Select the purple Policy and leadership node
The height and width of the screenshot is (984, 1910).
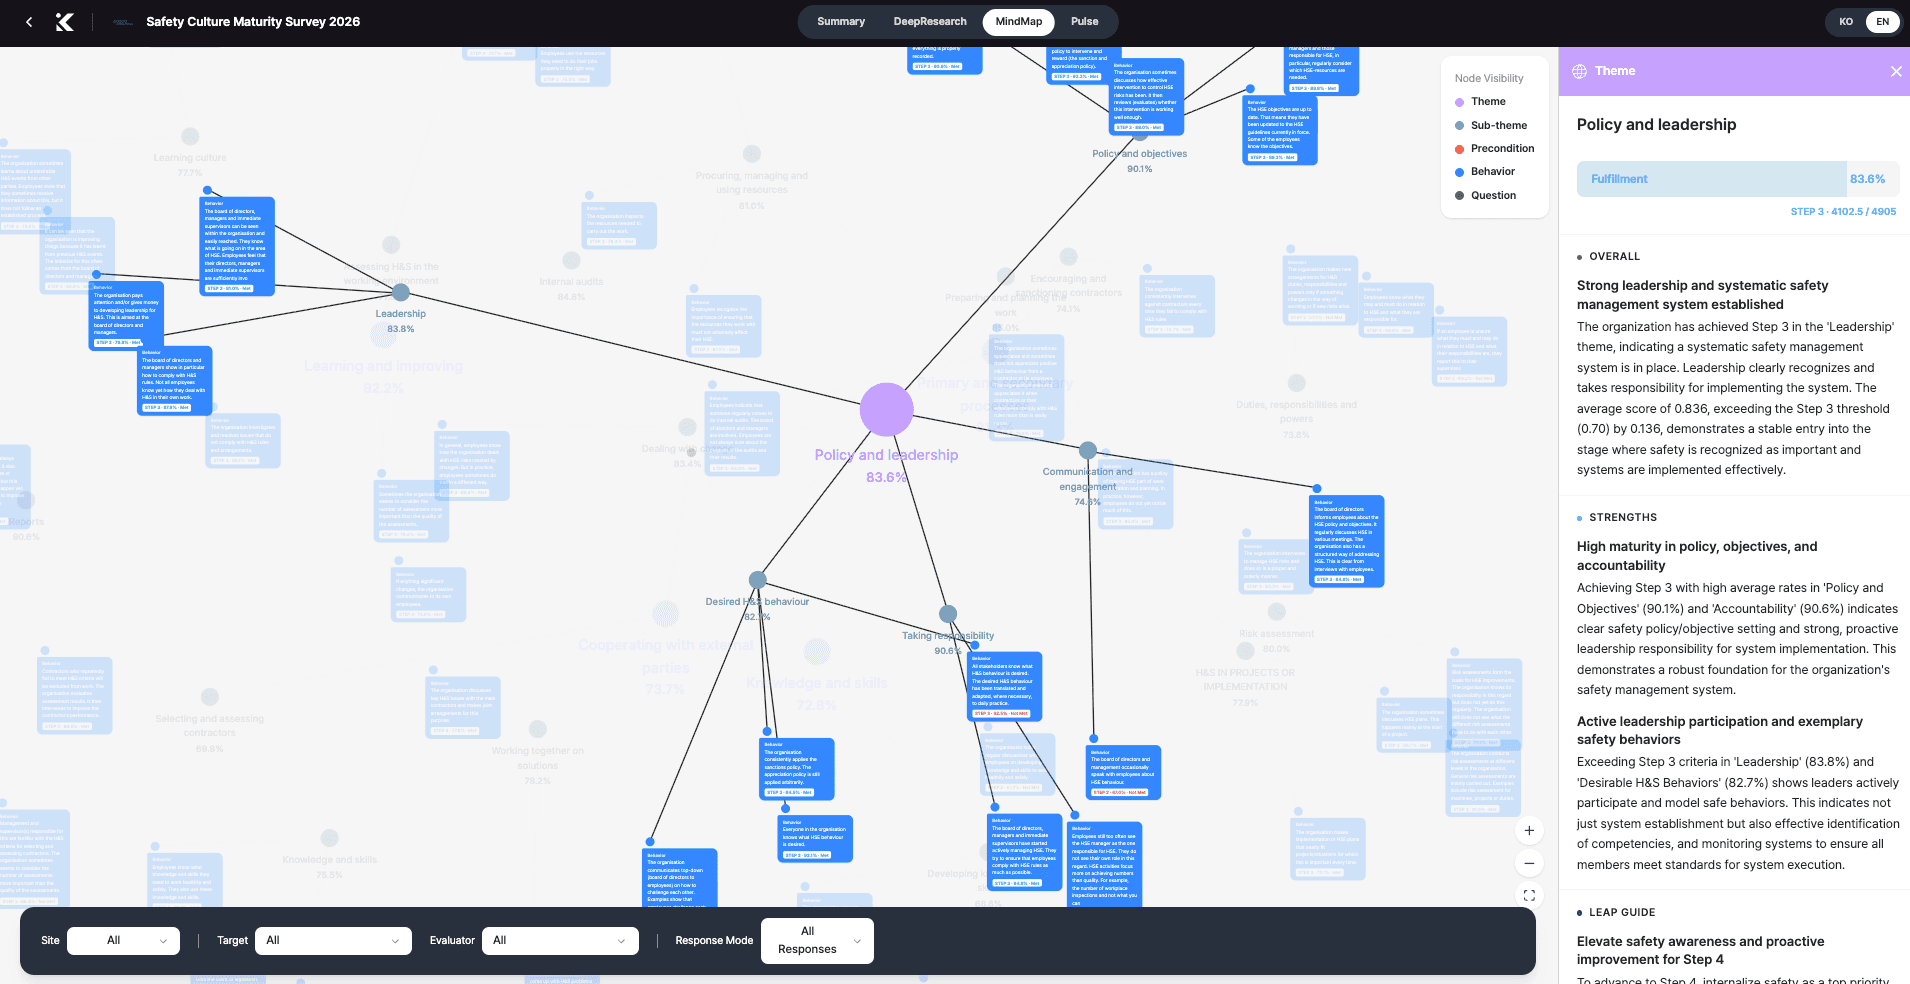[x=887, y=410]
